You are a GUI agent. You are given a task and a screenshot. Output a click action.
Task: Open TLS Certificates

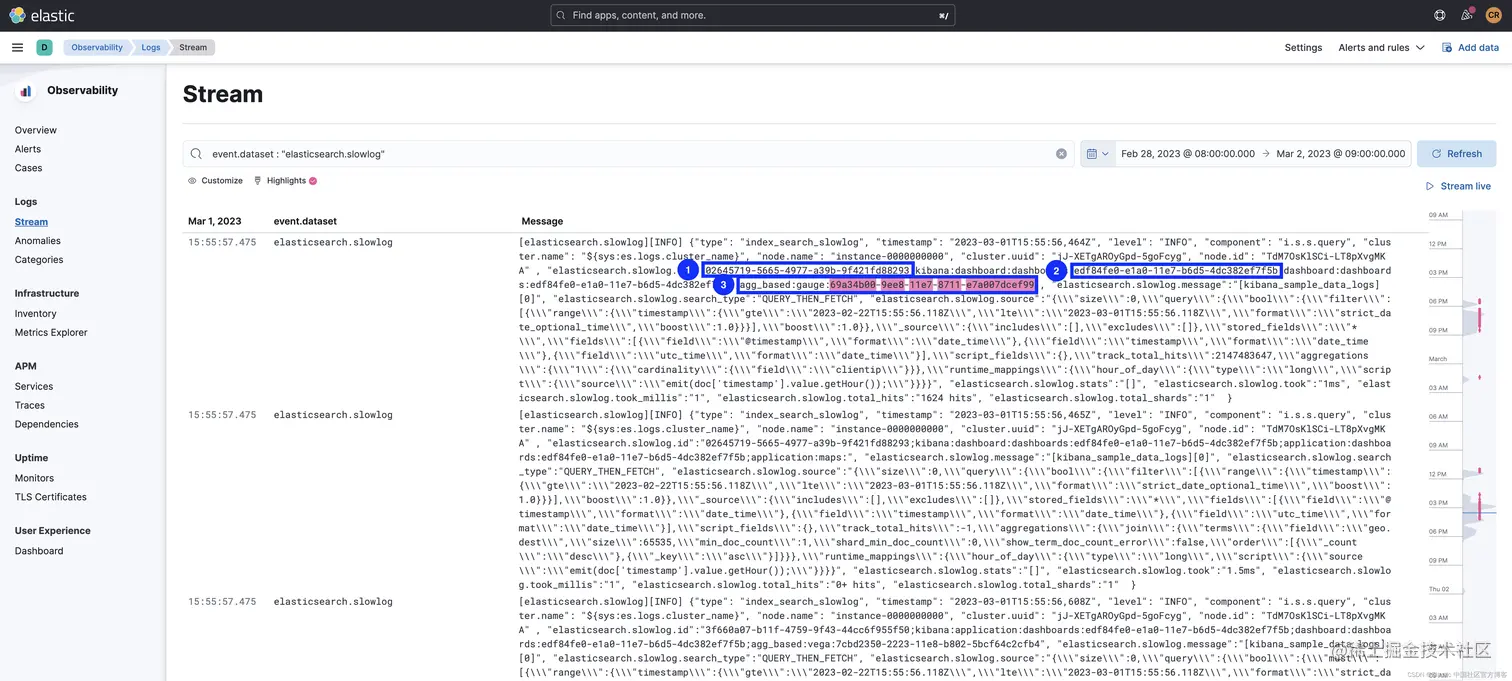tap(51, 497)
